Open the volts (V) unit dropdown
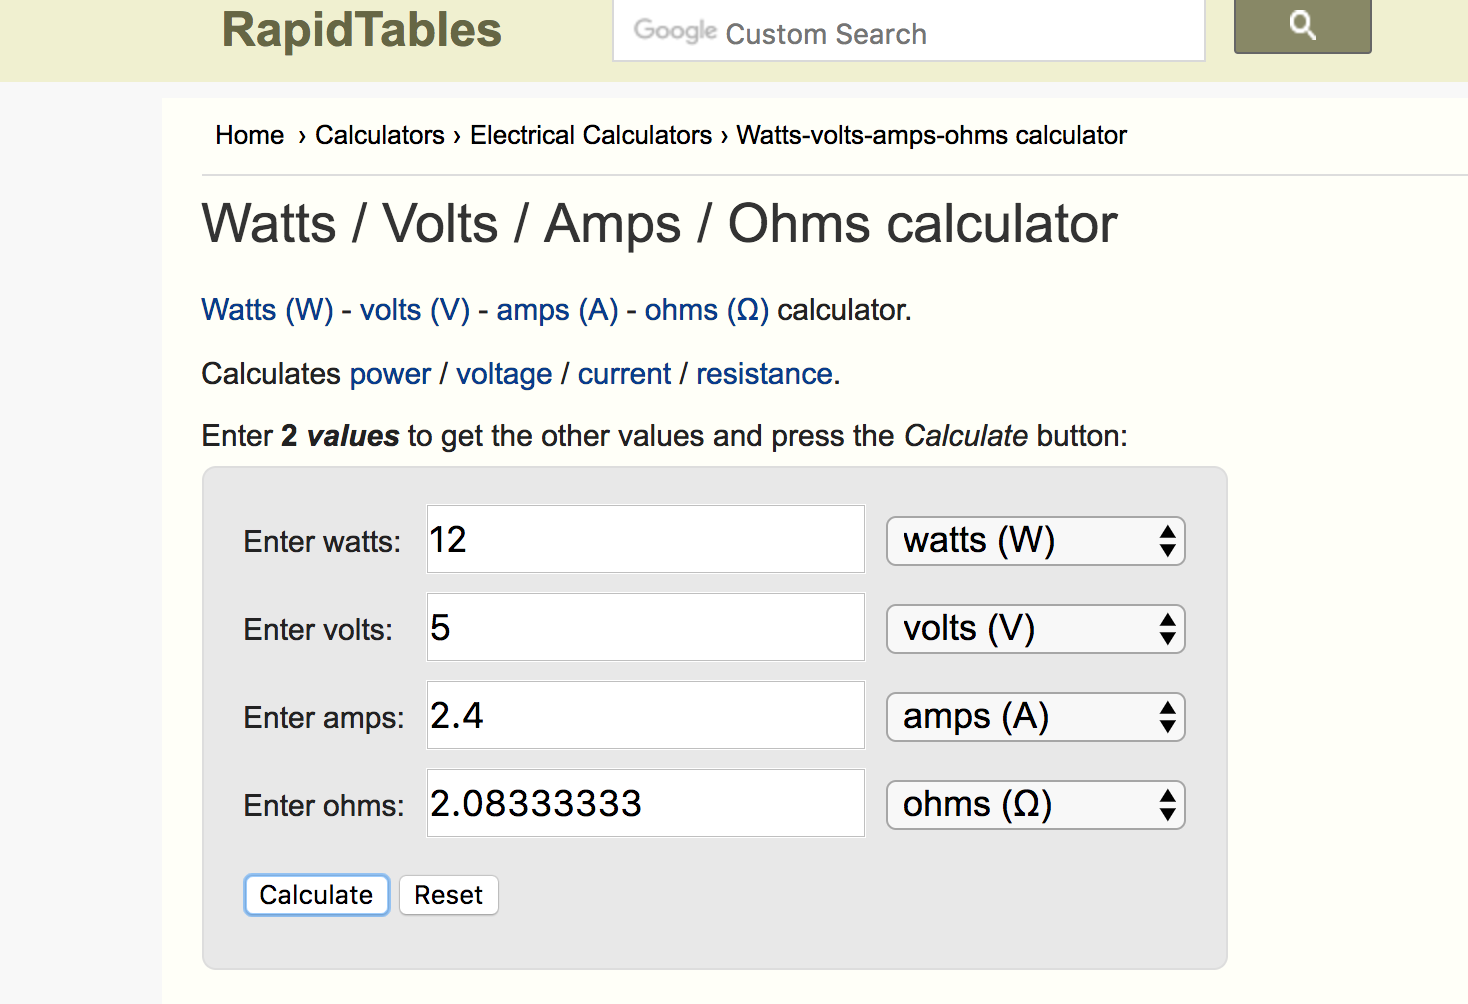 [x=1035, y=629]
